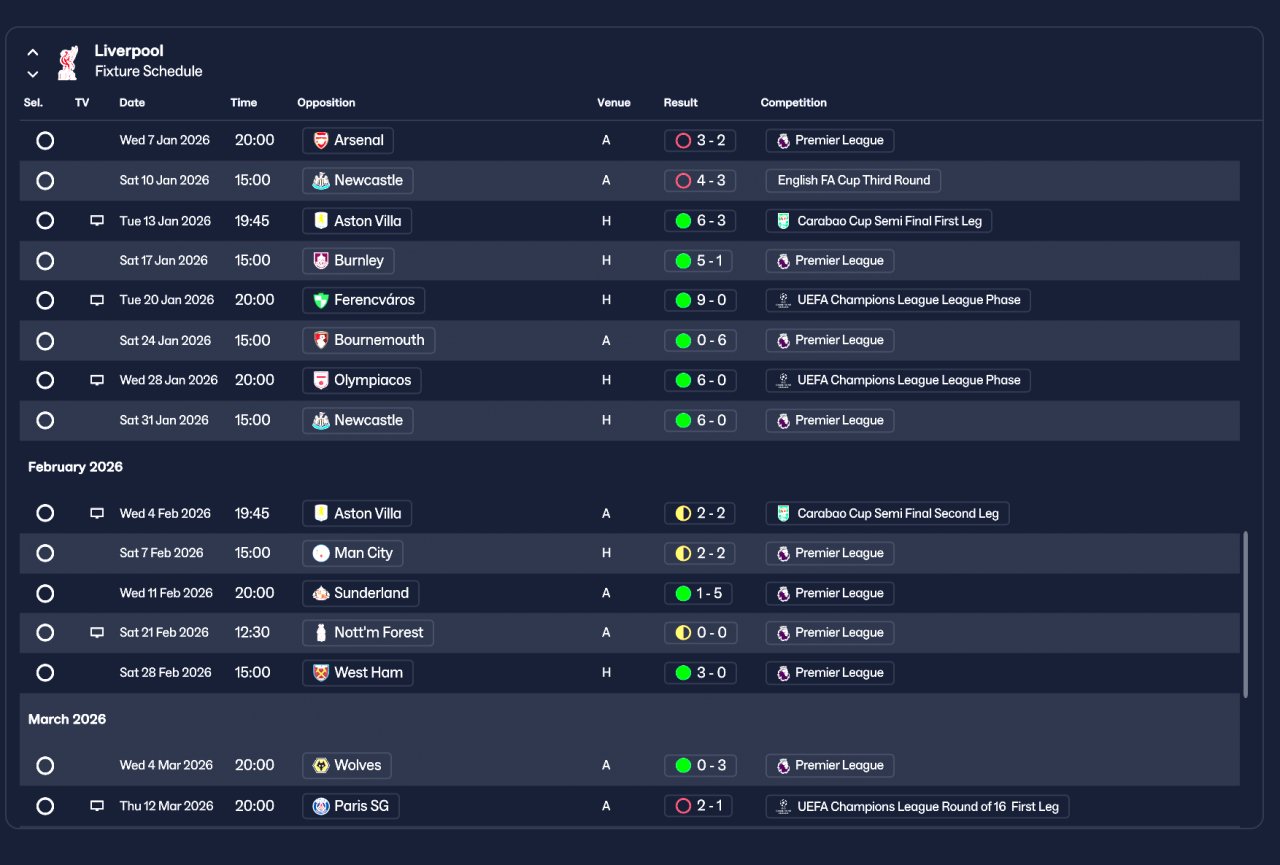1280x865 pixels.
Task: Click the TV icon for Aston Villa 4 Feb
Action: coord(97,513)
